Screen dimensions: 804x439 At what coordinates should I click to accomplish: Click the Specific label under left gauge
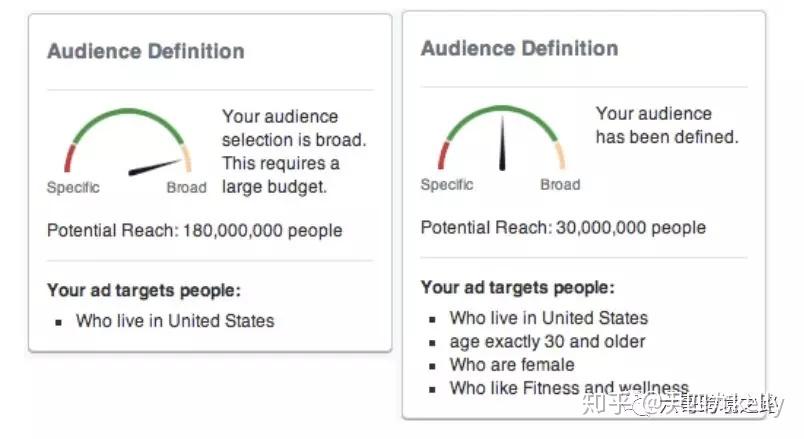tap(73, 187)
